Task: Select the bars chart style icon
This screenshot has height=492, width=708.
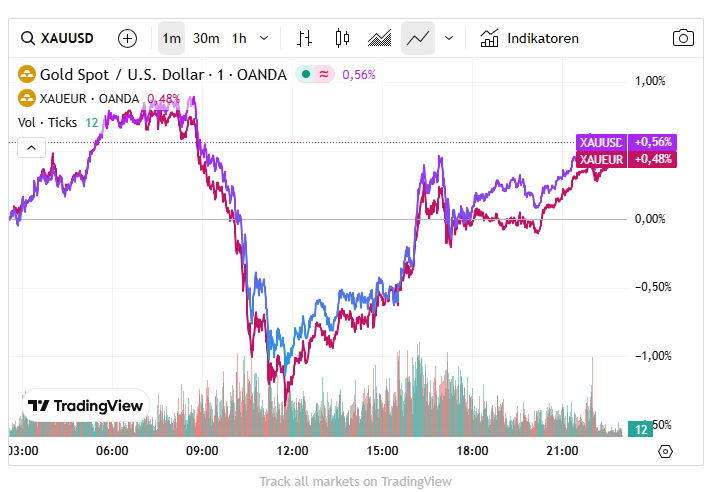Action: tap(305, 38)
